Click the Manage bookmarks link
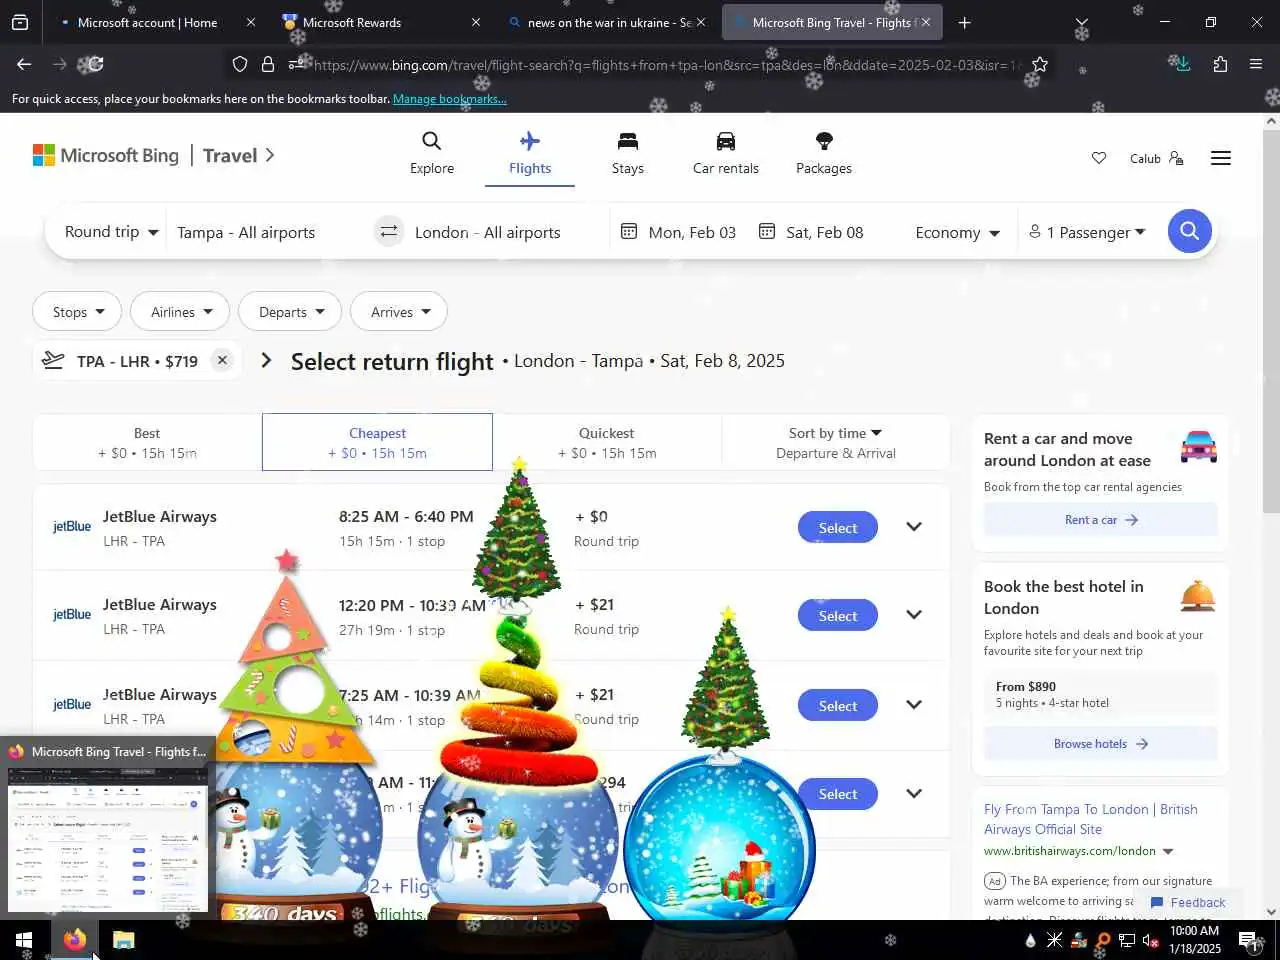 pos(450,99)
